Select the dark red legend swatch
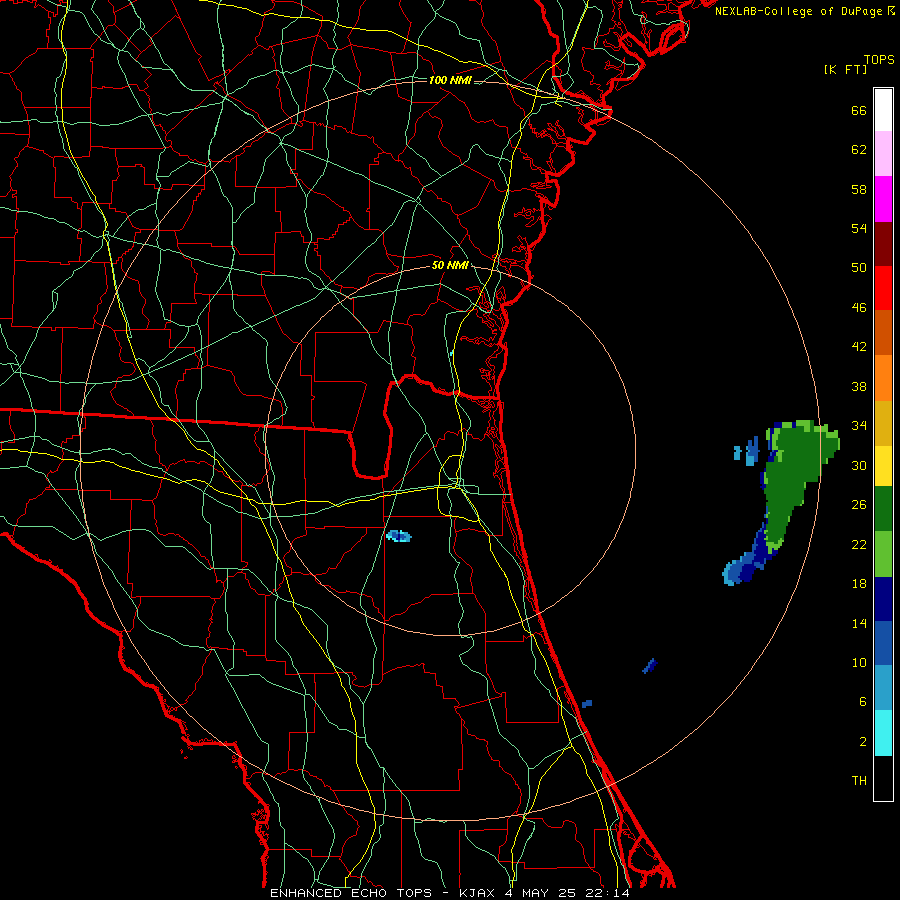Viewport: 900px width, 900px height. [883, 244]
